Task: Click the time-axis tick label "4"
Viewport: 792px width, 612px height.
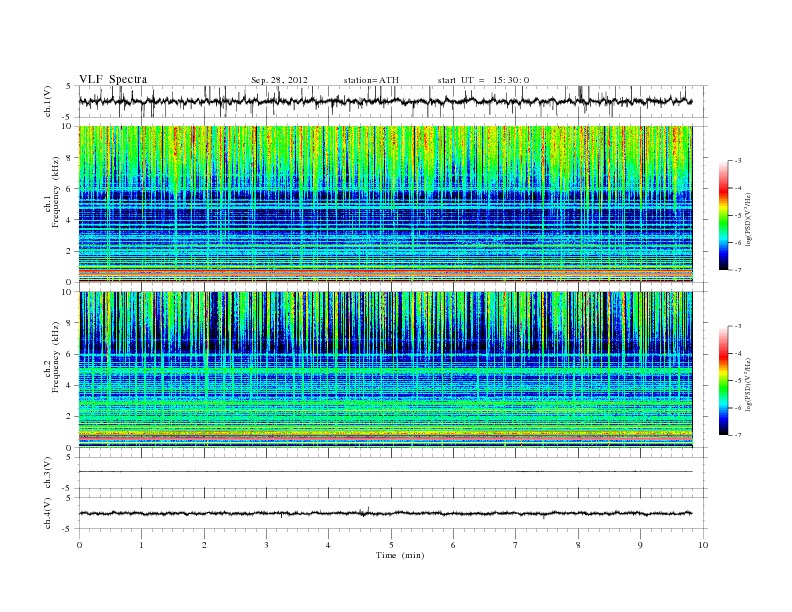Action: click(328, 545)
